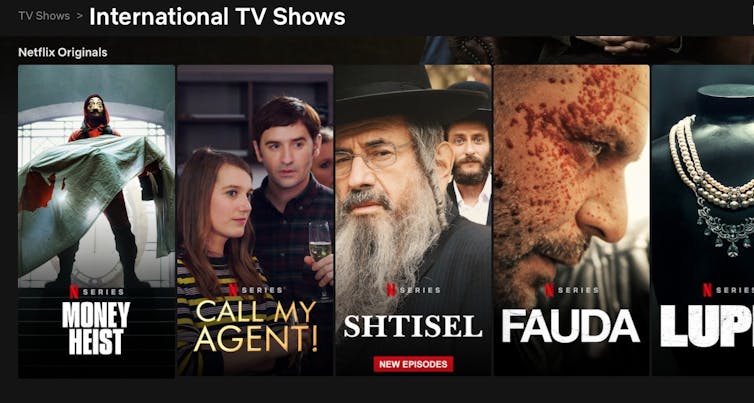Click the MONEY HEIST title text
The width and height of the screenshot is (754, 403).
pos(96,328)
